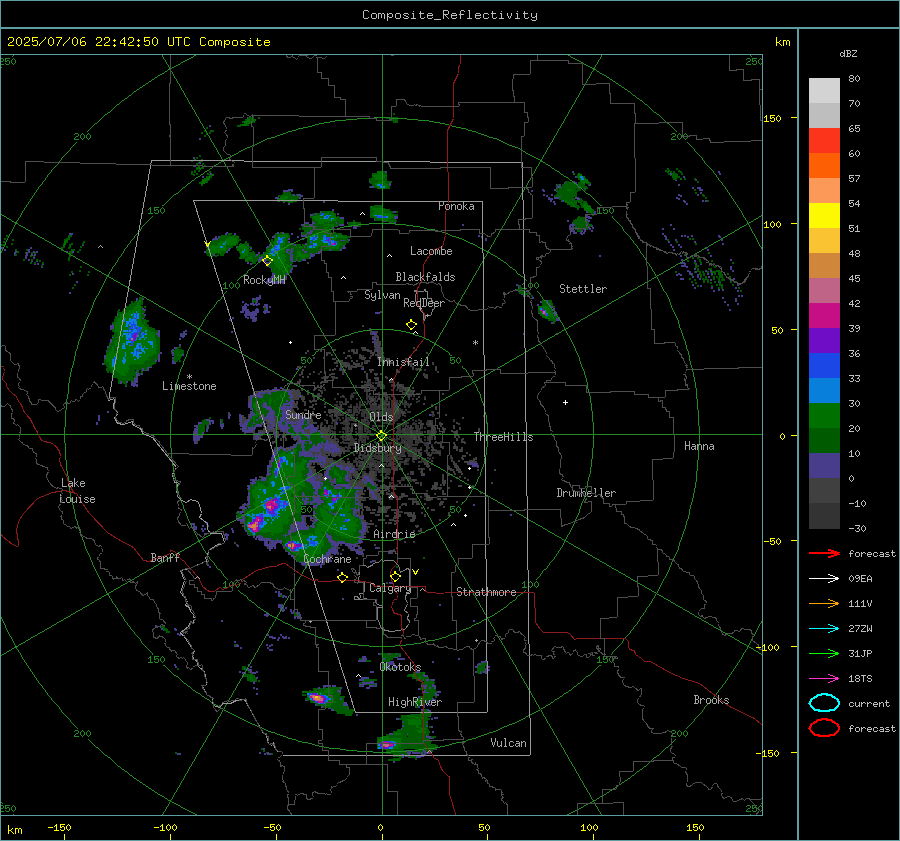The image size is (900, 841).
Task: Click the Lake Louise label
Action: [77, 491]
